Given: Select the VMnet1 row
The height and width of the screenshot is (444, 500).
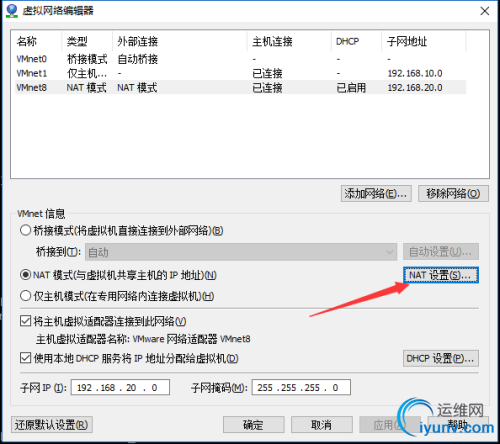Looking at the screenshot, I should tap(240, 73).
